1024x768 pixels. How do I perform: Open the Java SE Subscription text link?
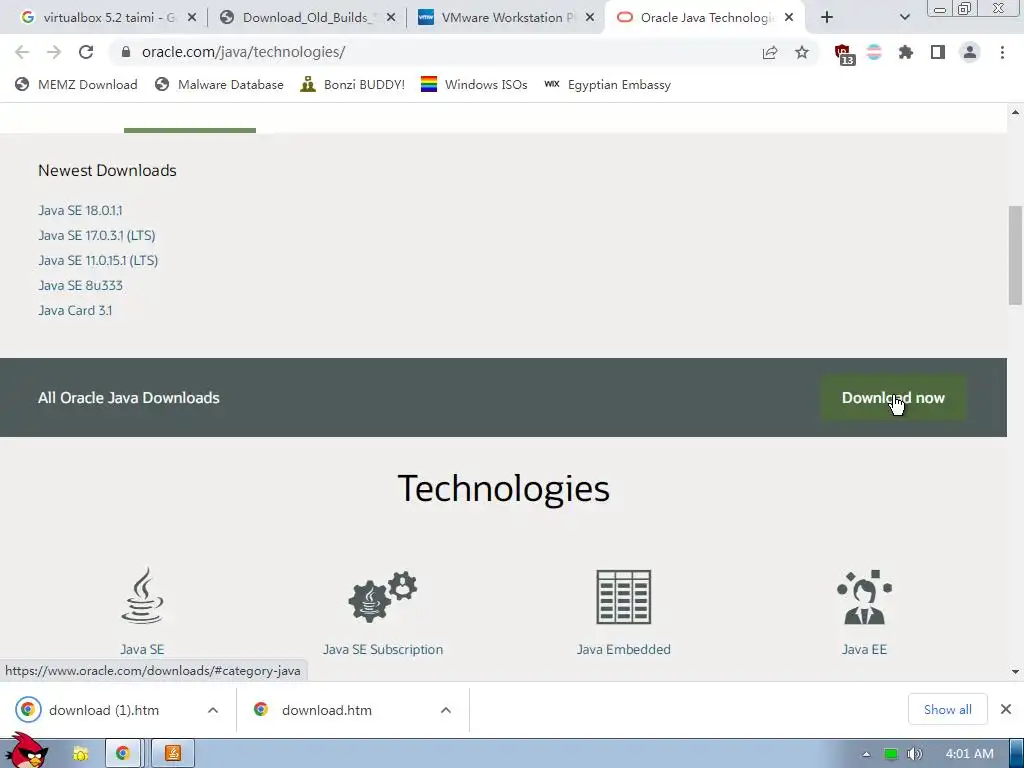pos(383,649)
